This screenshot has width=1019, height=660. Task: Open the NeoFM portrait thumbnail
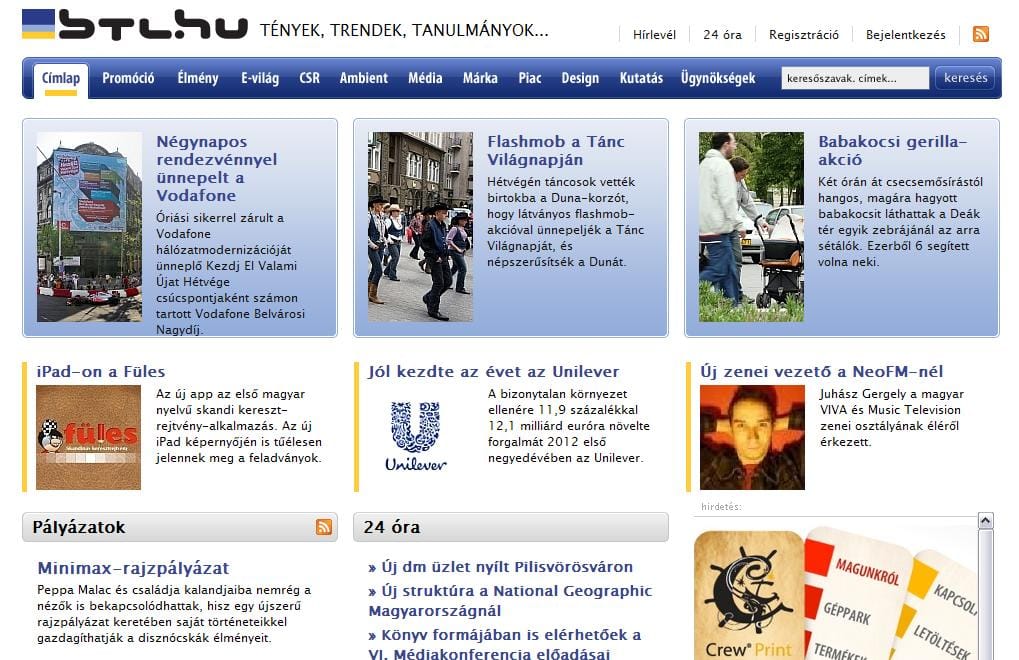(x=752, y=437)
